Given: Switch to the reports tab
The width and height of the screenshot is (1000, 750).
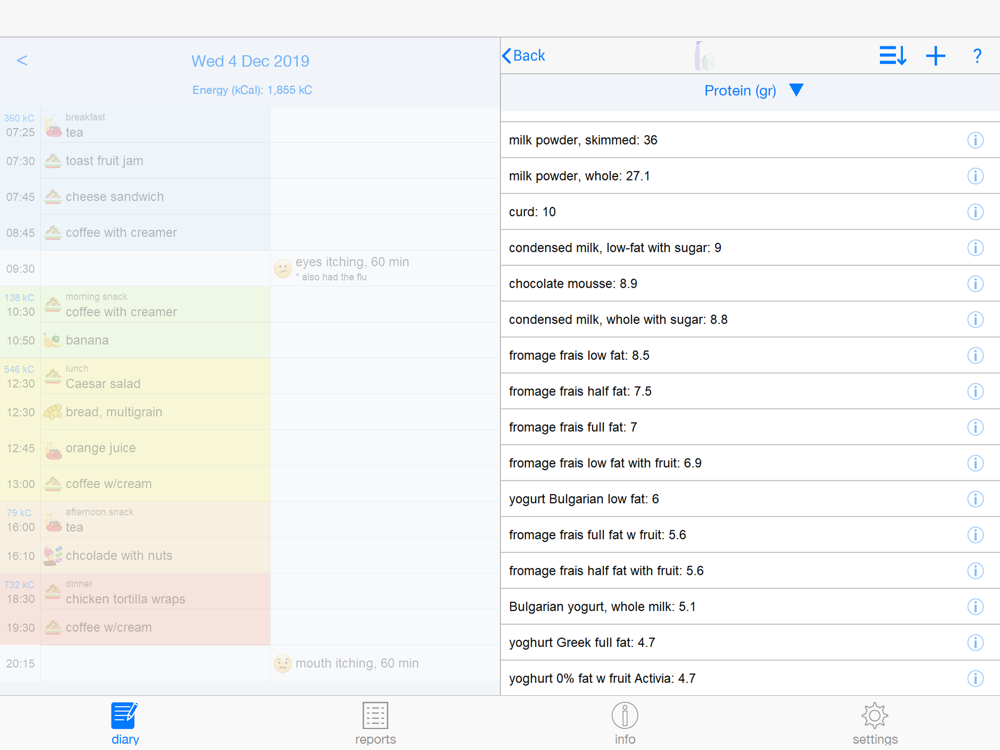Looking at the screenshot, I should click(x=375, y=723).
